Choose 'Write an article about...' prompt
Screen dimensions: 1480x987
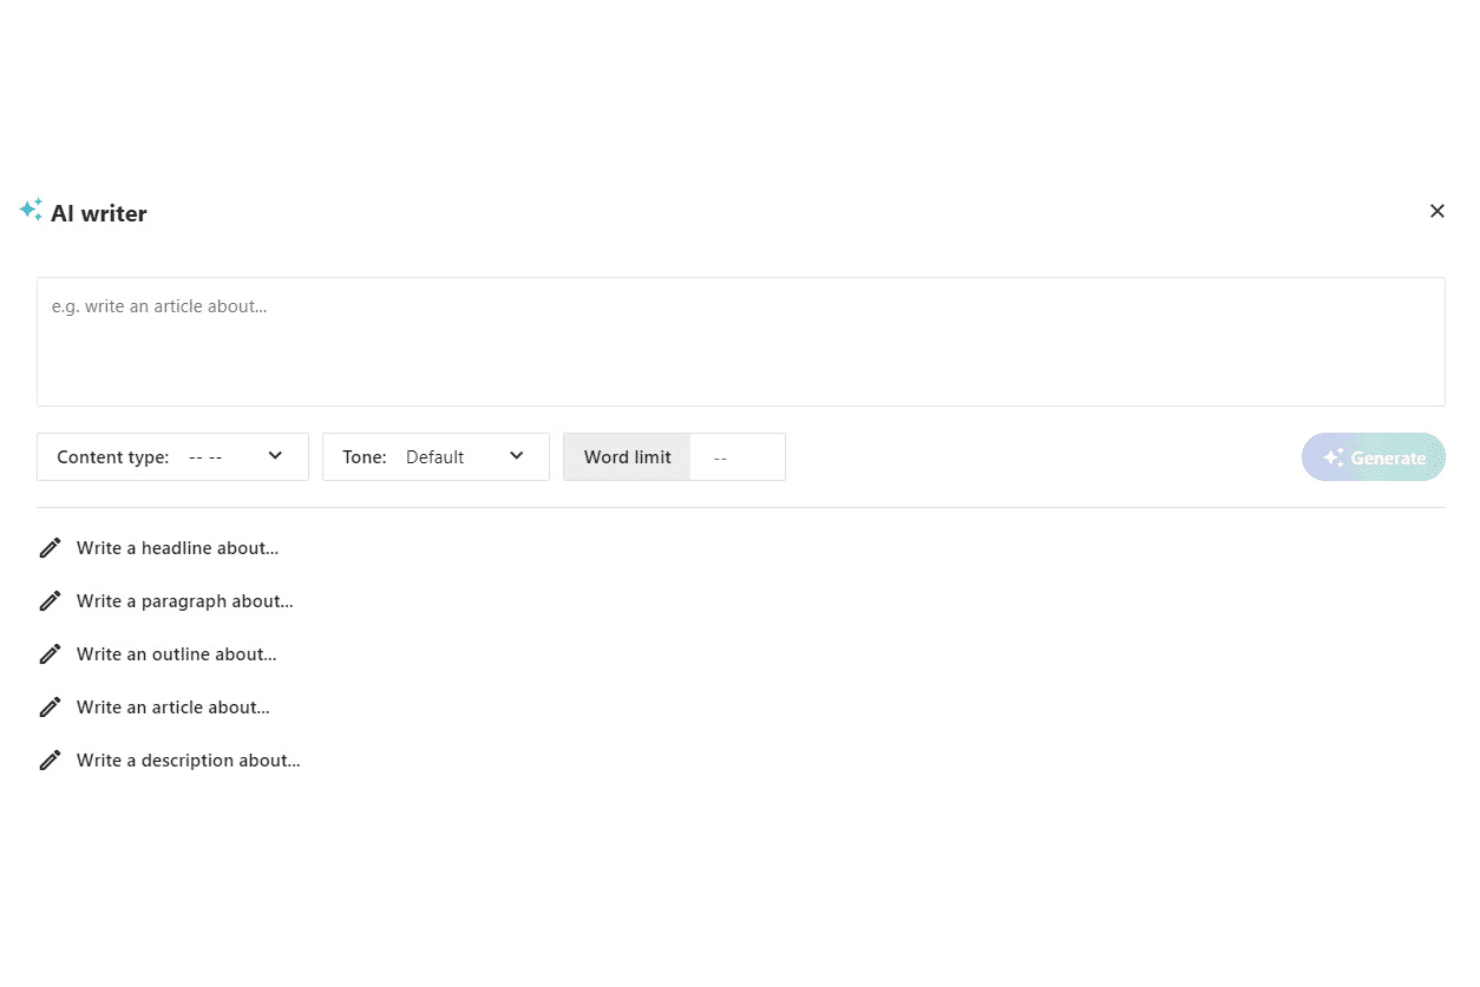tap(173, 707)
